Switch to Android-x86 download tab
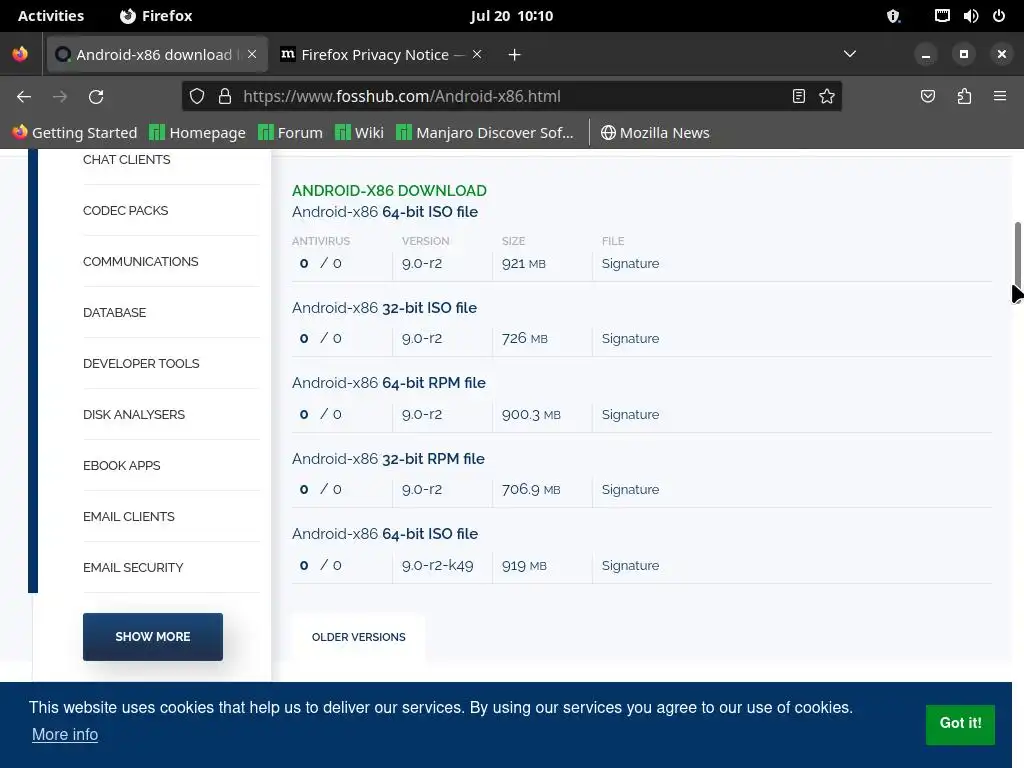The width and height of the screenshot is (1024, 768). pyautogui.click(x=157, y=54)
